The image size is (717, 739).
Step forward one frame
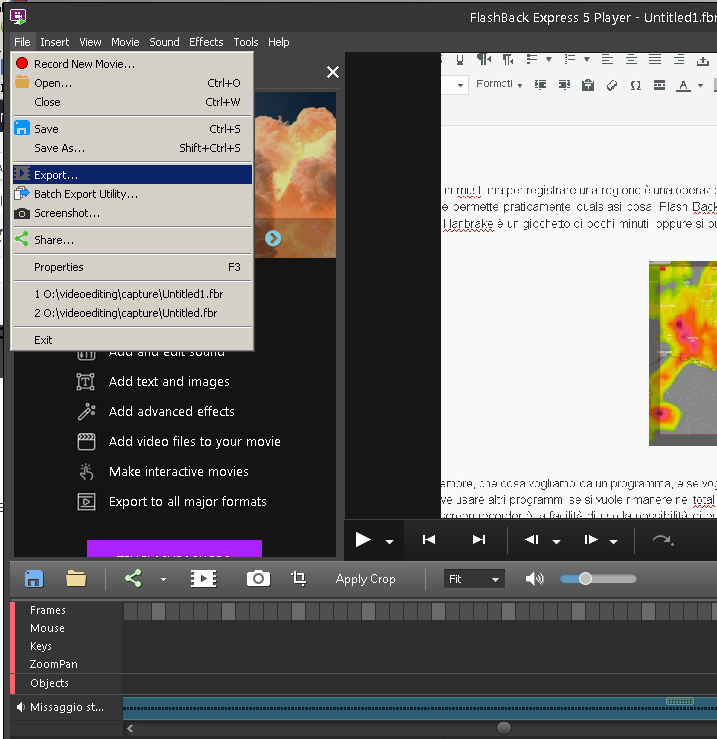pyautogui.click(x=590, y=540)
